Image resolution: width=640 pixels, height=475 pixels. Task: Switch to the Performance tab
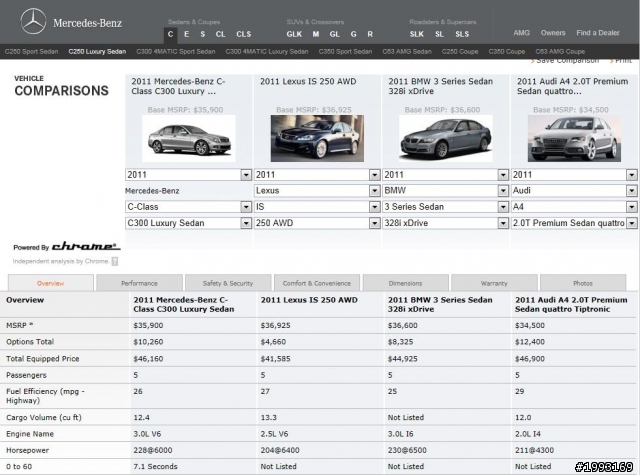coord(139,283)
